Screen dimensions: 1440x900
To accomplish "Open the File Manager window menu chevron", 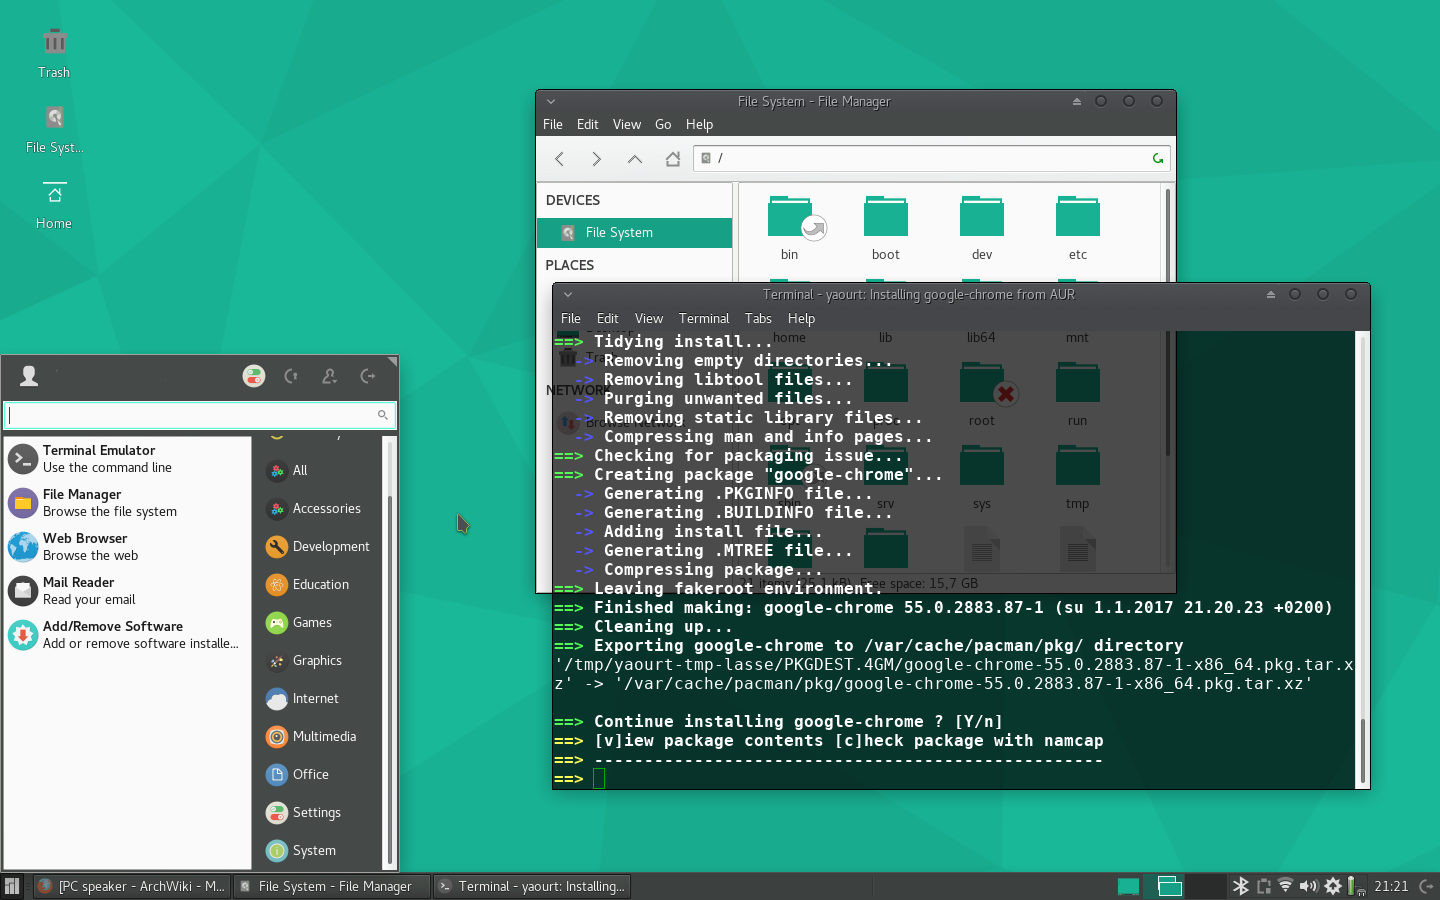I will (550, 101).
